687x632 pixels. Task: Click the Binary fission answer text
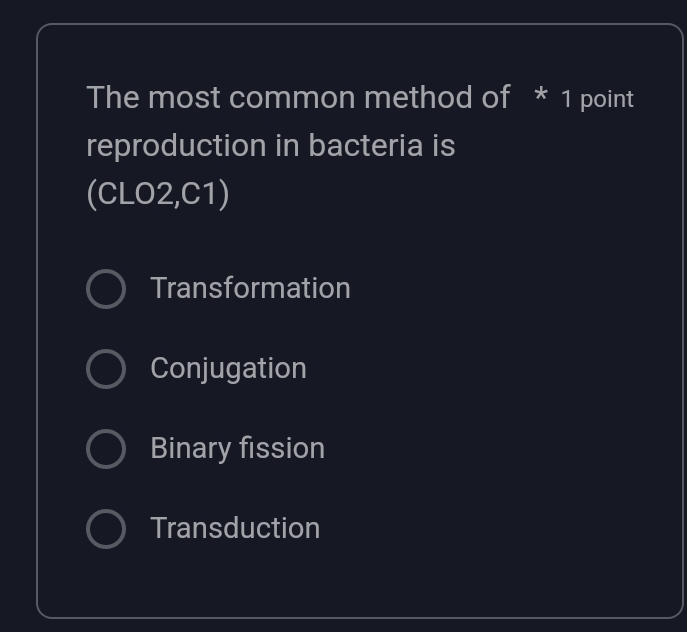(237, 448)
